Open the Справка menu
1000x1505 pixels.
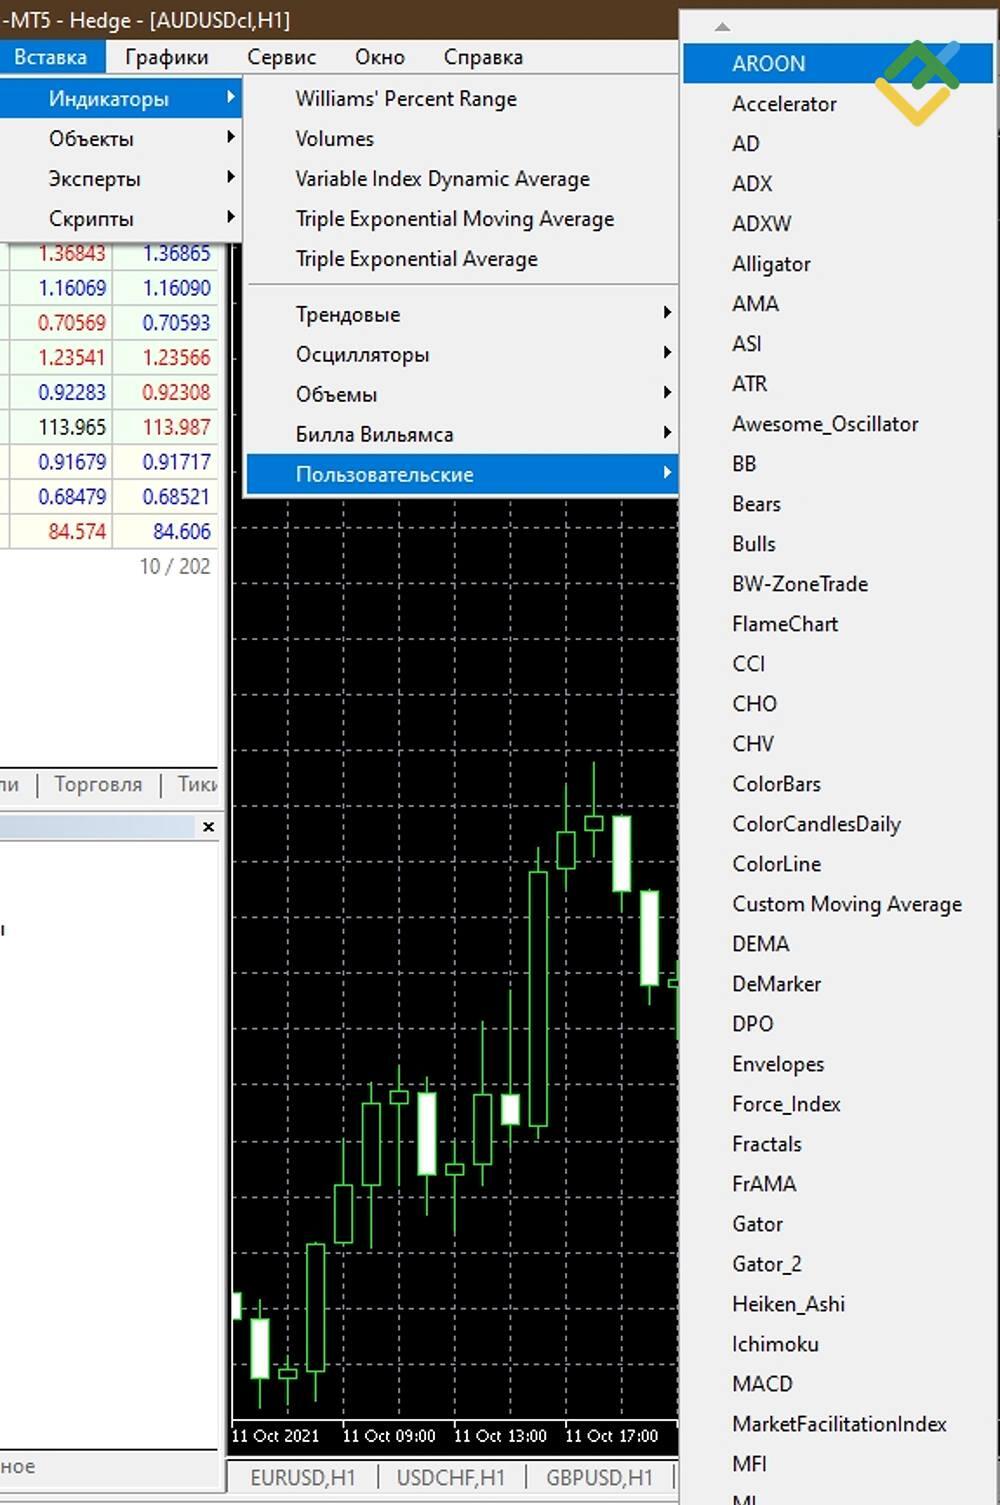click(483, 57)
